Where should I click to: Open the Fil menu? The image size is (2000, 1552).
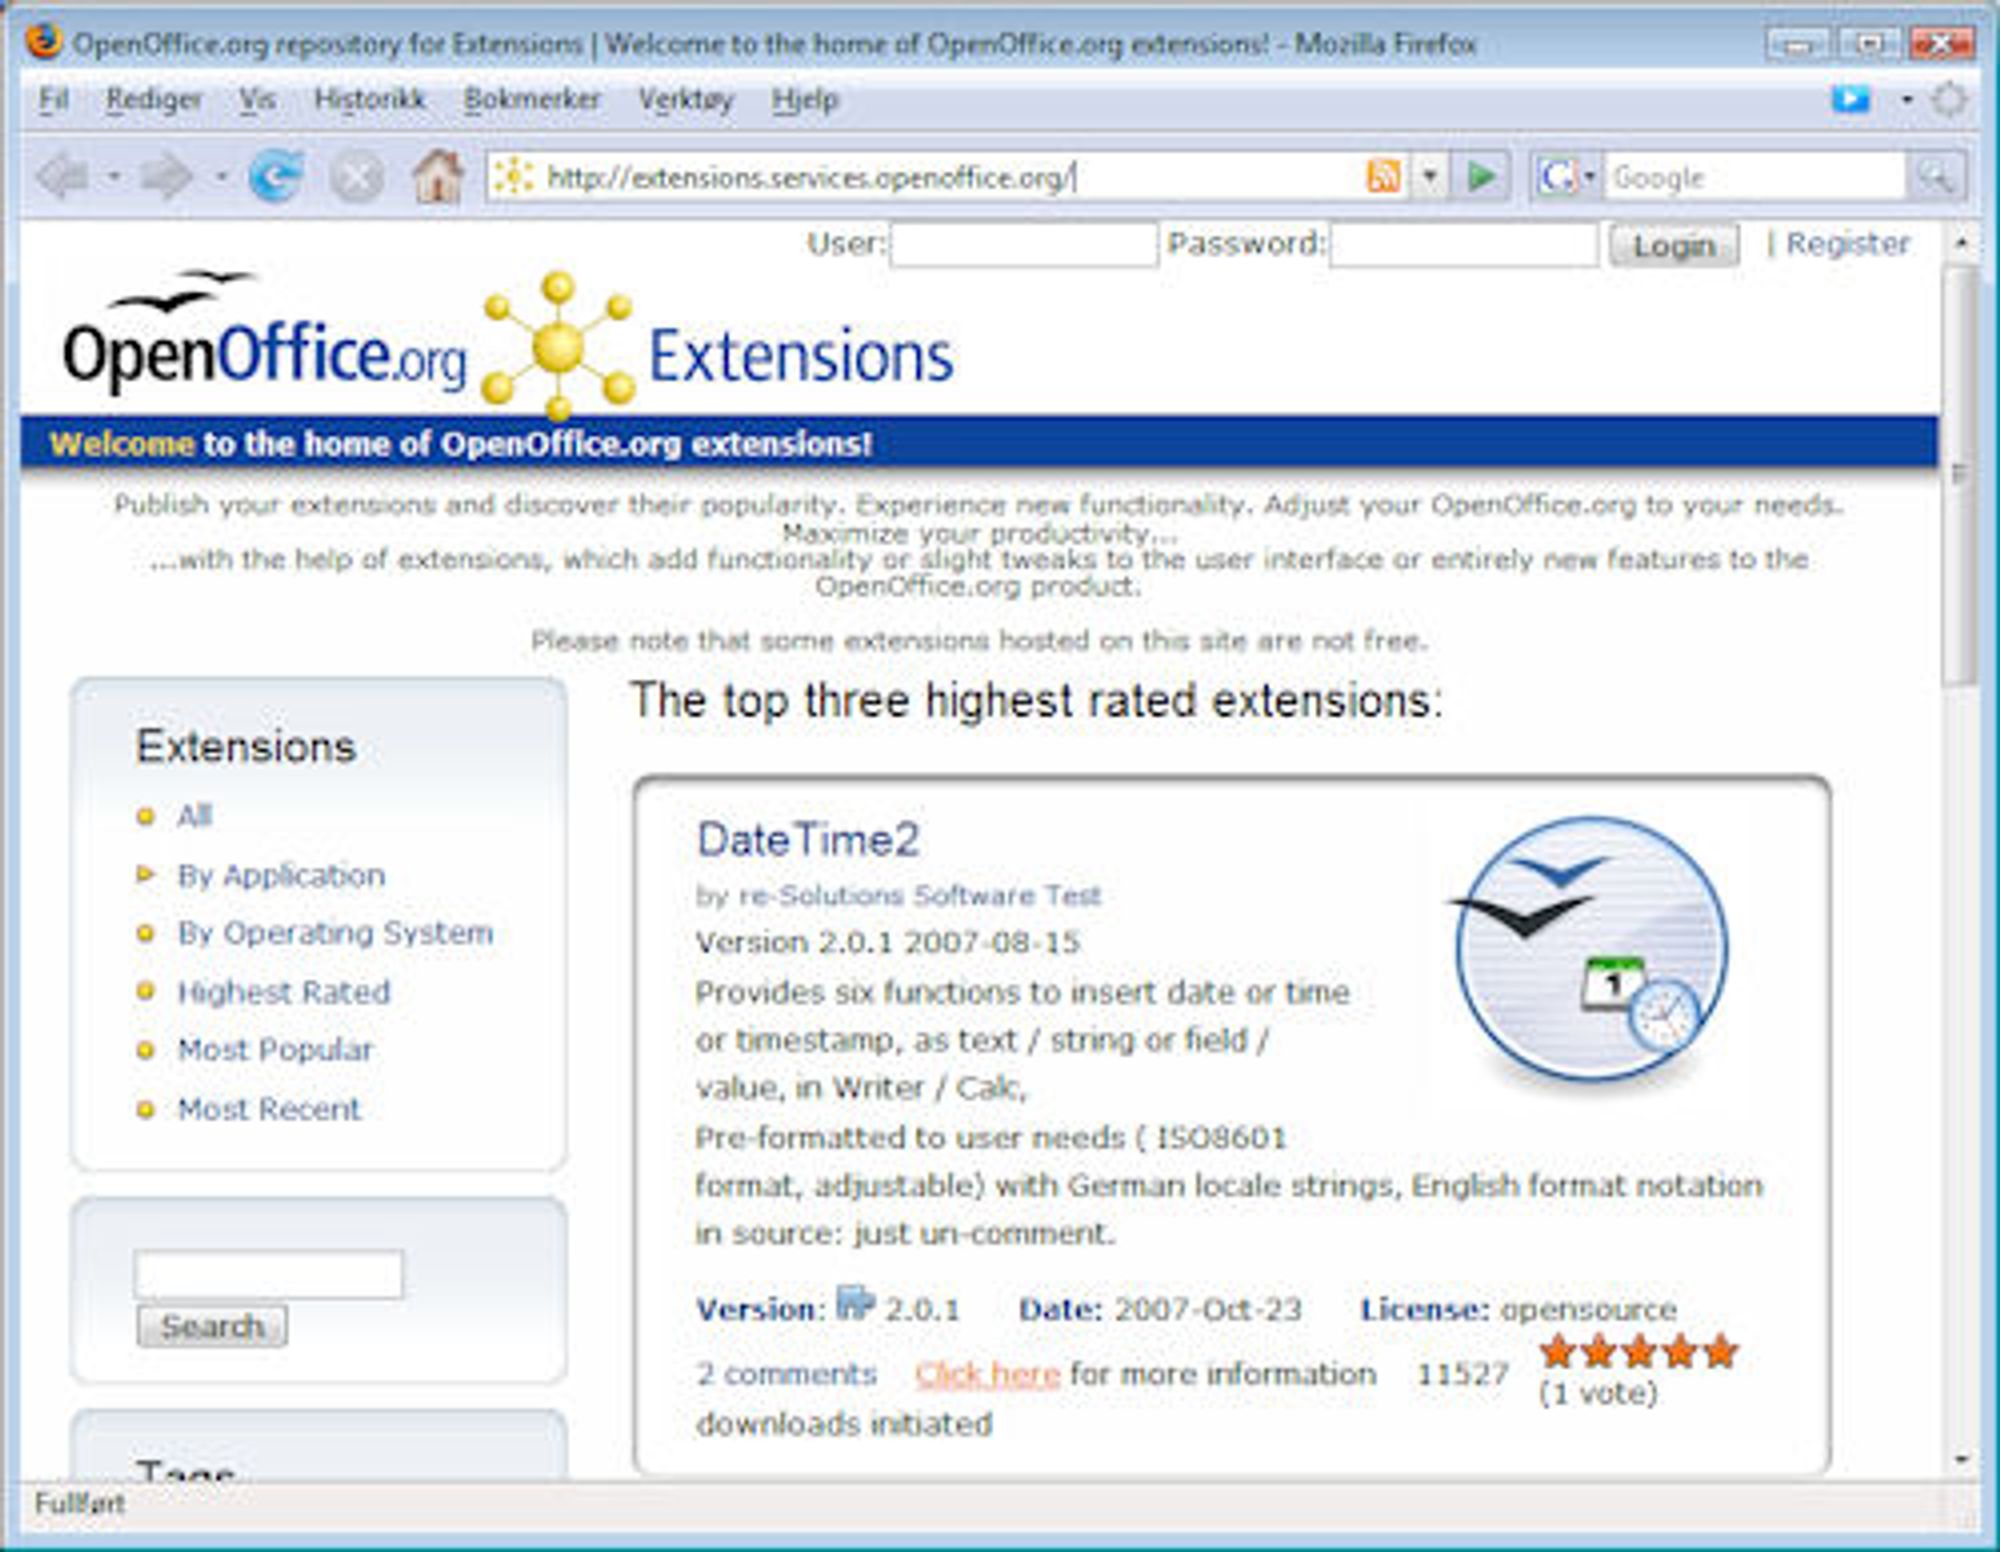click(53, 99)
